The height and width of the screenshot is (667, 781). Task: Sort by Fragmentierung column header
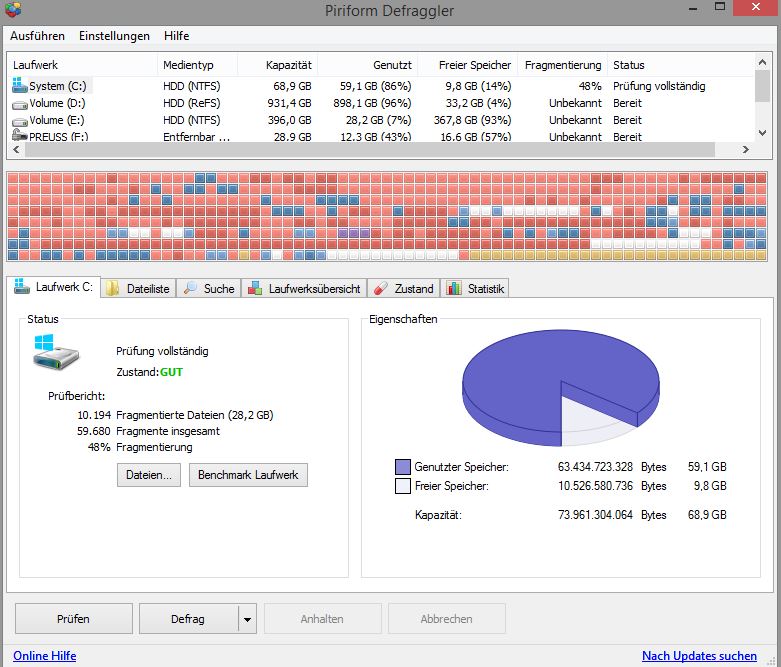[562, 65]
